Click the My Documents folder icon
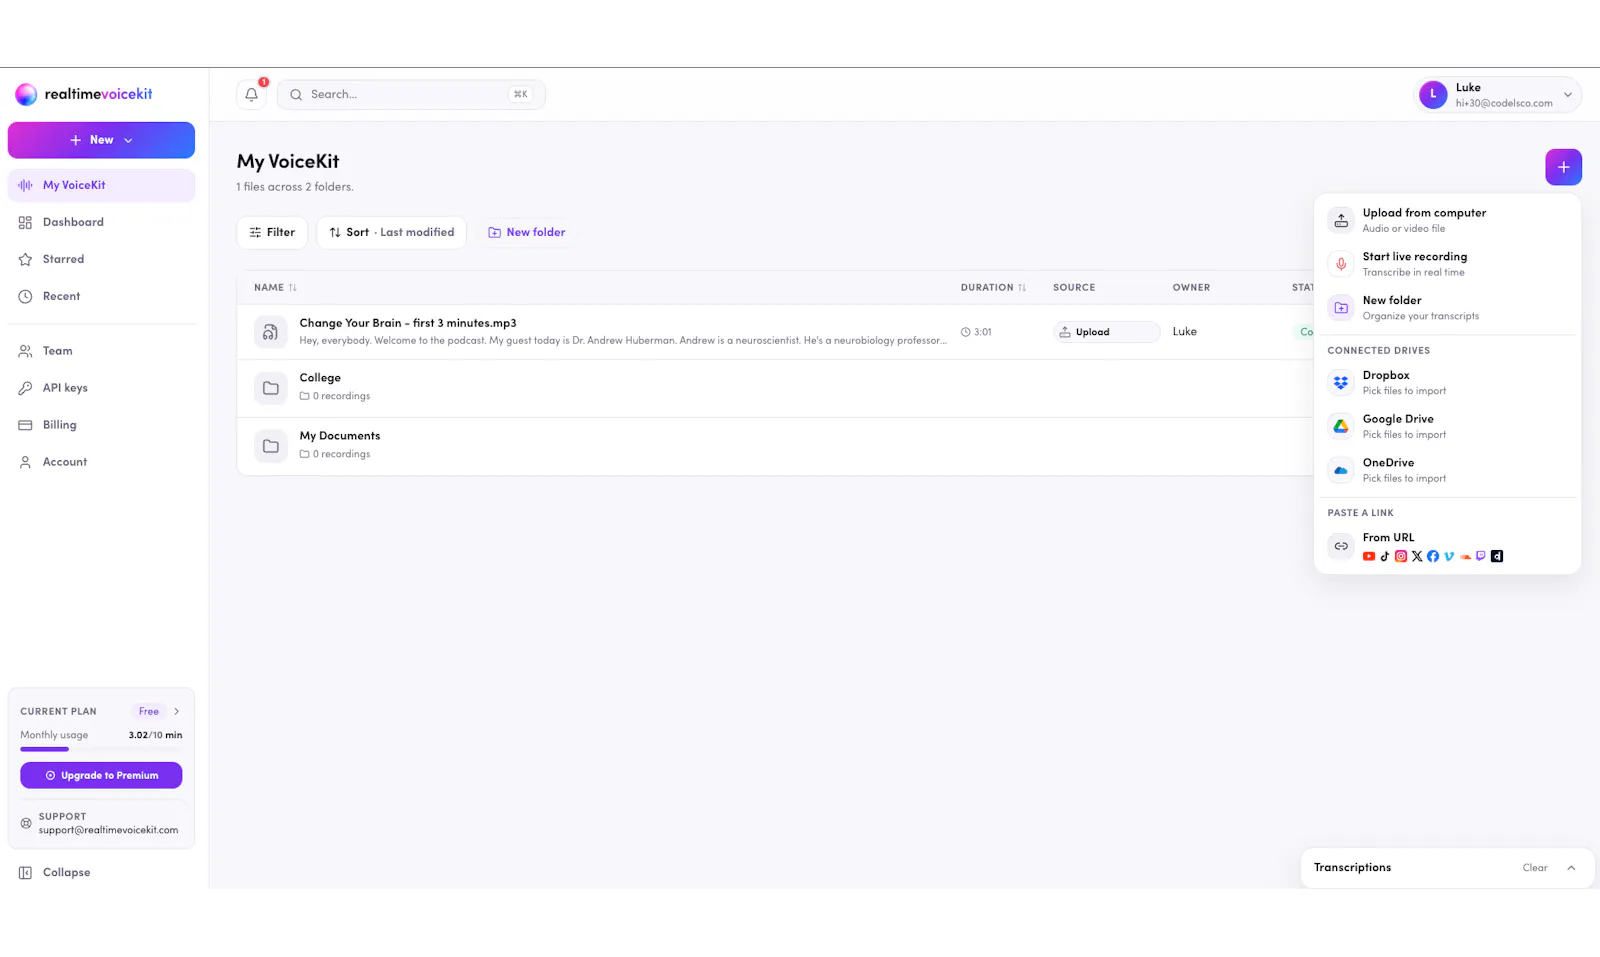The height and width of the screenshot is (957, 1600). click(x=270, y=446)
